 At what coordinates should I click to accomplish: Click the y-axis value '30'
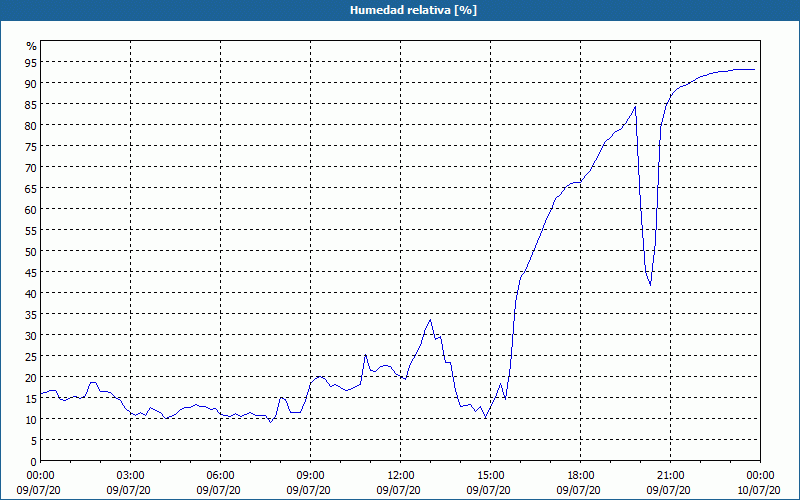click(x=31, y=335)
